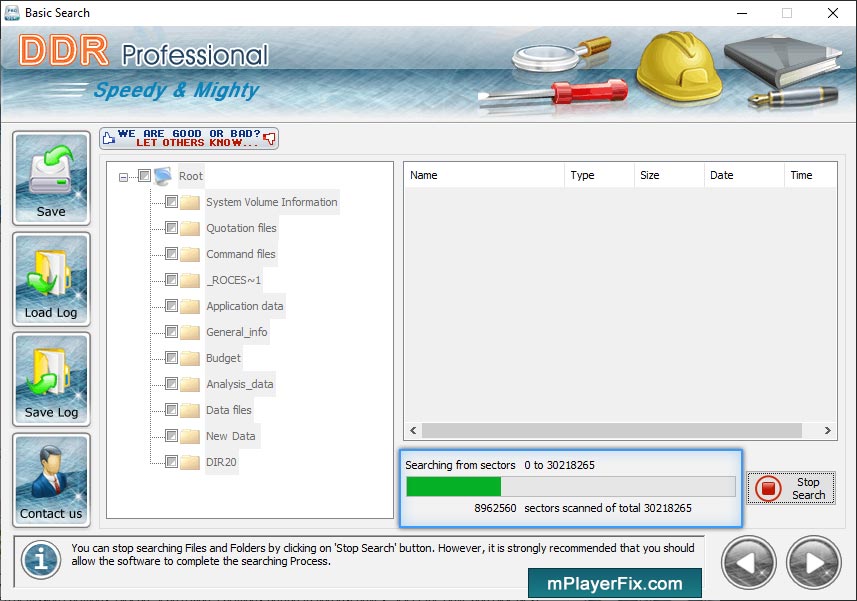Click the Analysis_data folder icon

[x=190, y=384]
